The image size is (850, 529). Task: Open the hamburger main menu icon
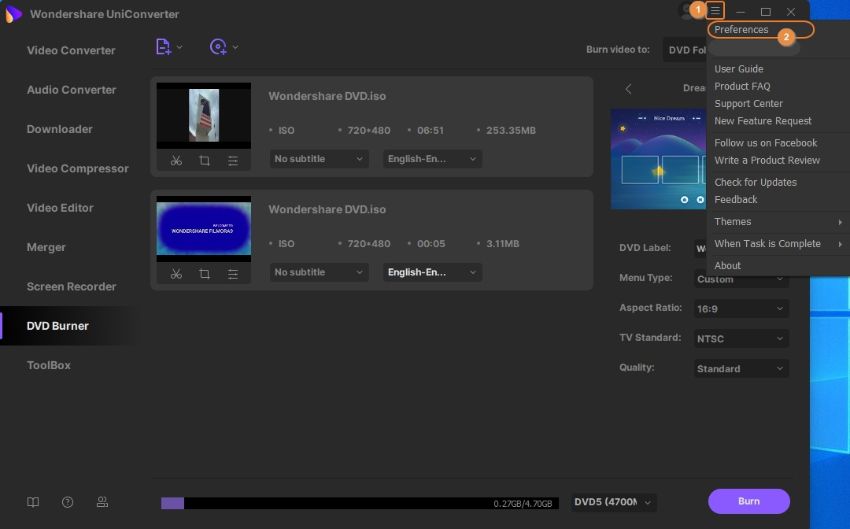click(714, 11)
